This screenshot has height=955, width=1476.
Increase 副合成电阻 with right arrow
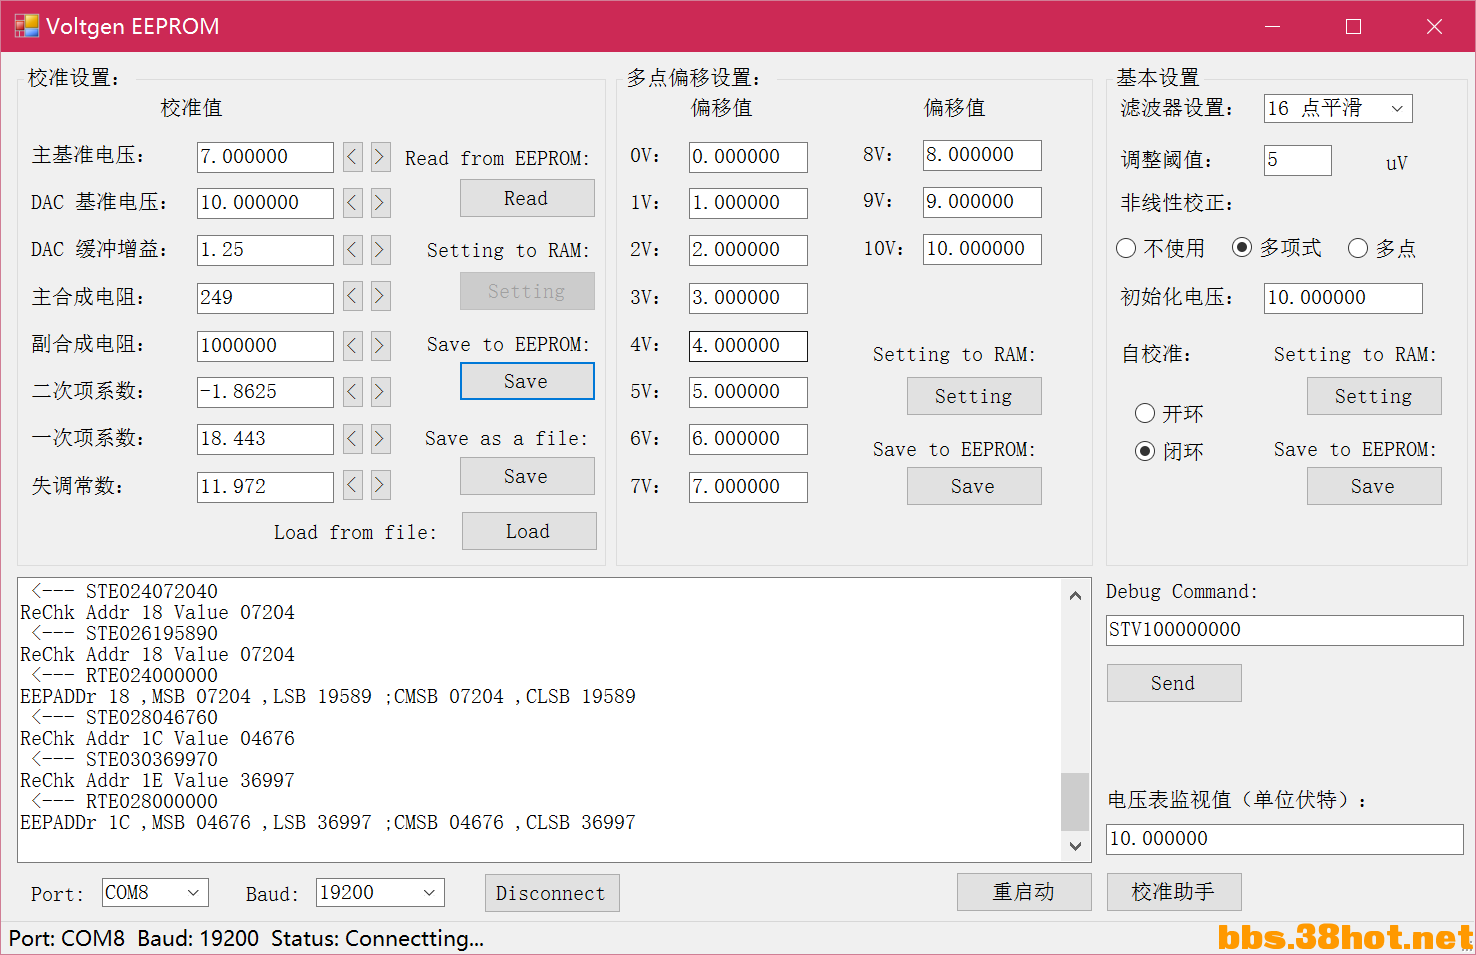[x=380, y=345]
